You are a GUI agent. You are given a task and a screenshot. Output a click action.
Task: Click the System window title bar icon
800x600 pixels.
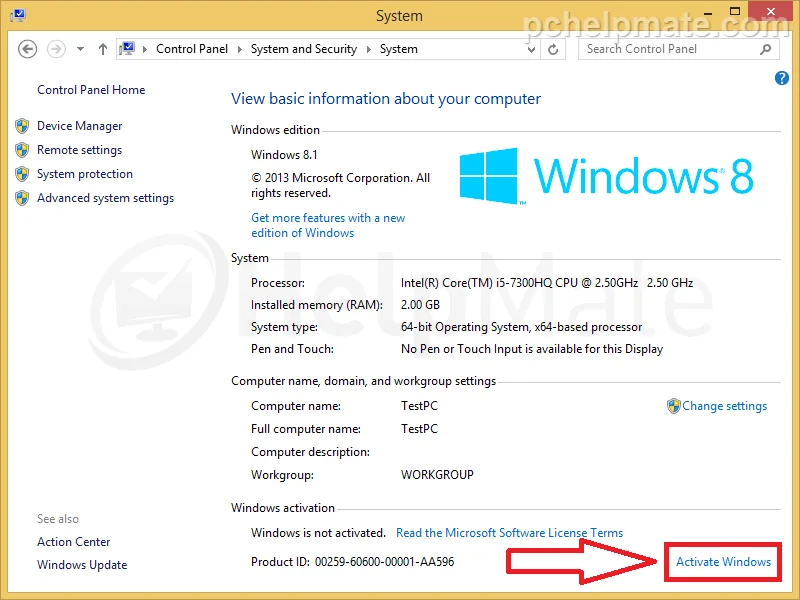pos(18,15)
